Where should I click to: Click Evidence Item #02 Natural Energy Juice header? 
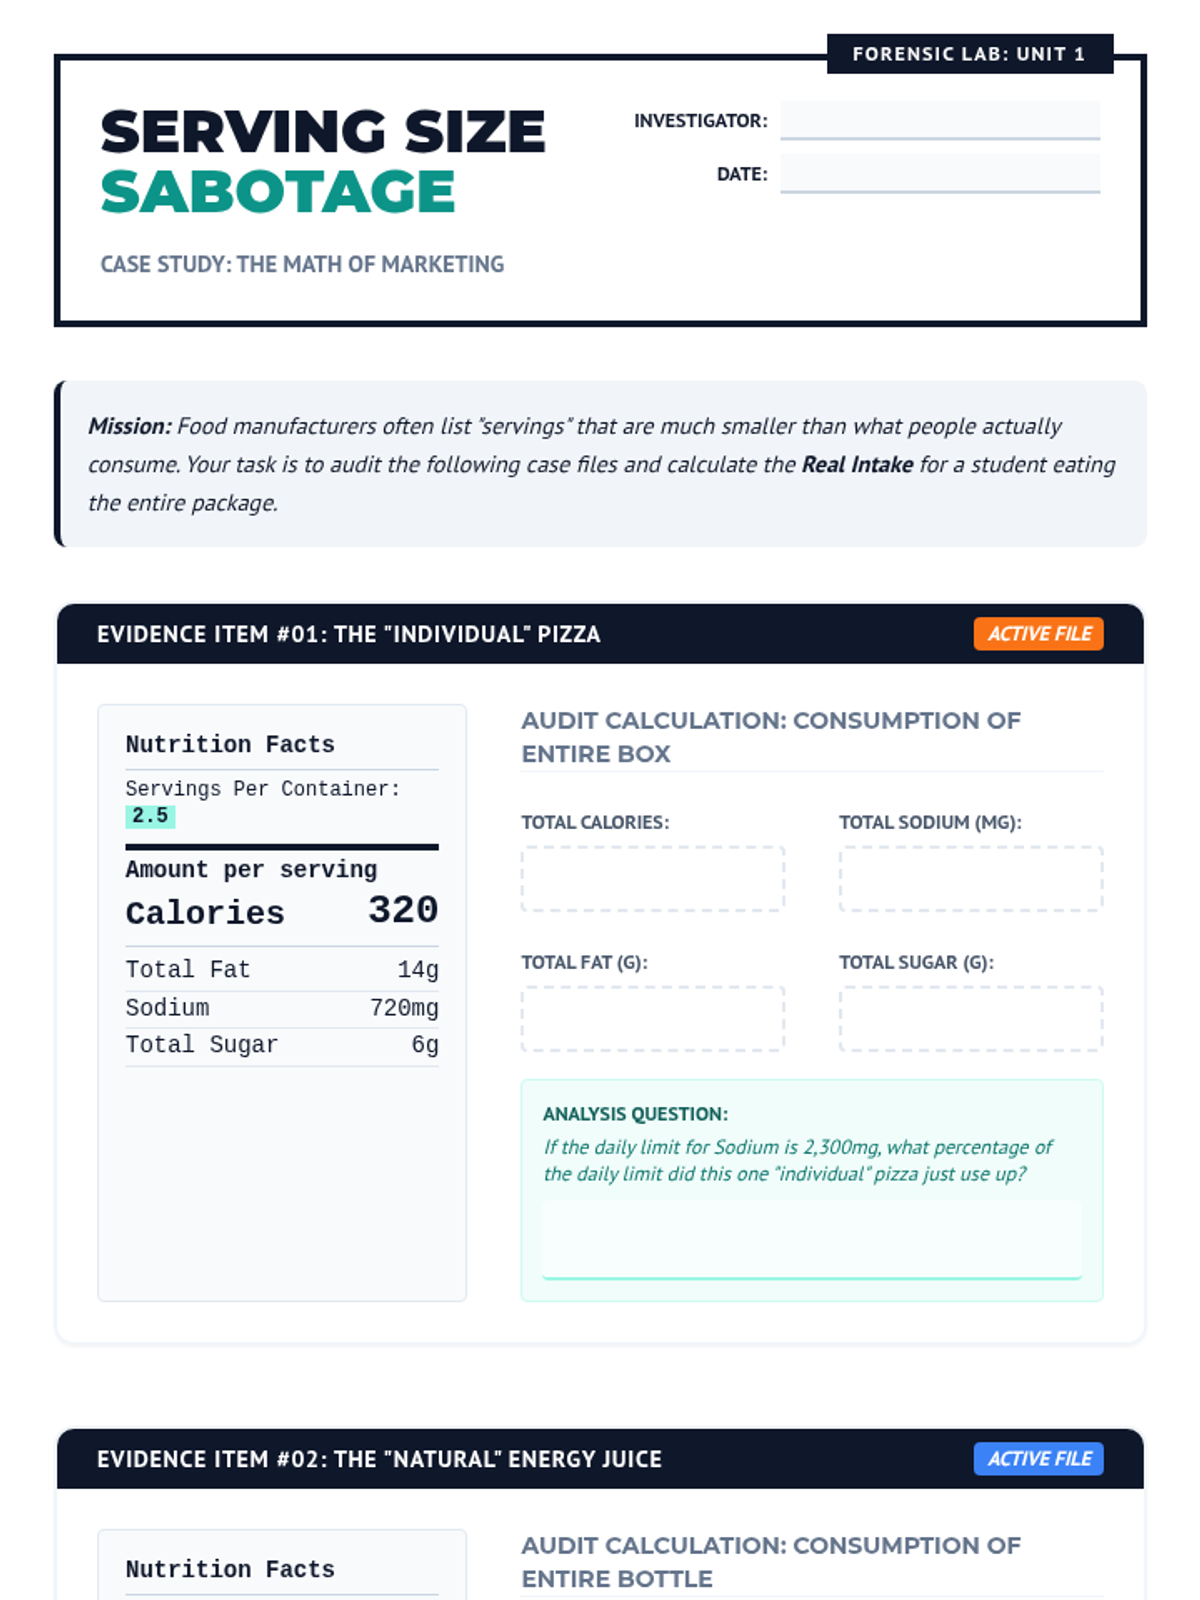[x=379, y=1459]
